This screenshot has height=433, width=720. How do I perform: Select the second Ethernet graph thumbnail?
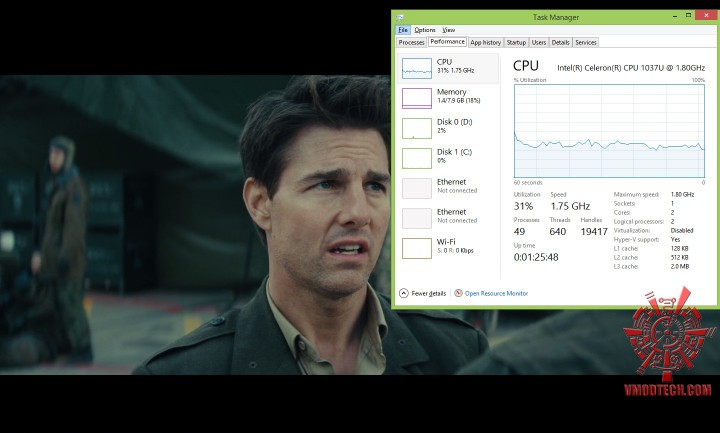(417, 218)
